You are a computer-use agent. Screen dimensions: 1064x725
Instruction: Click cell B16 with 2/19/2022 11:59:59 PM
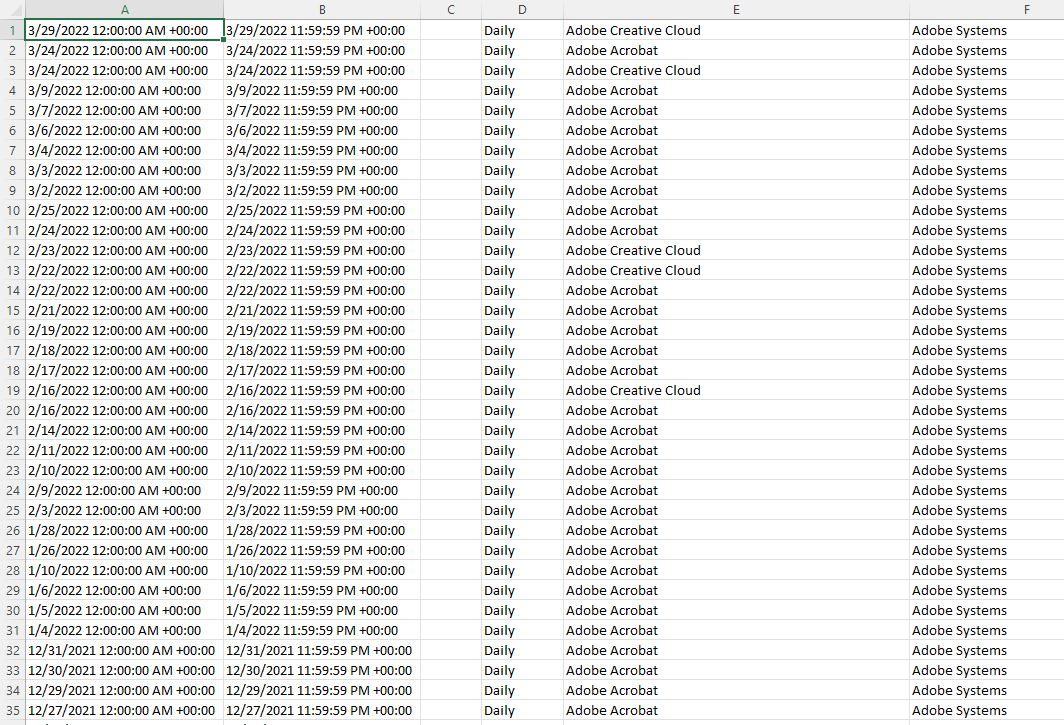322,331
